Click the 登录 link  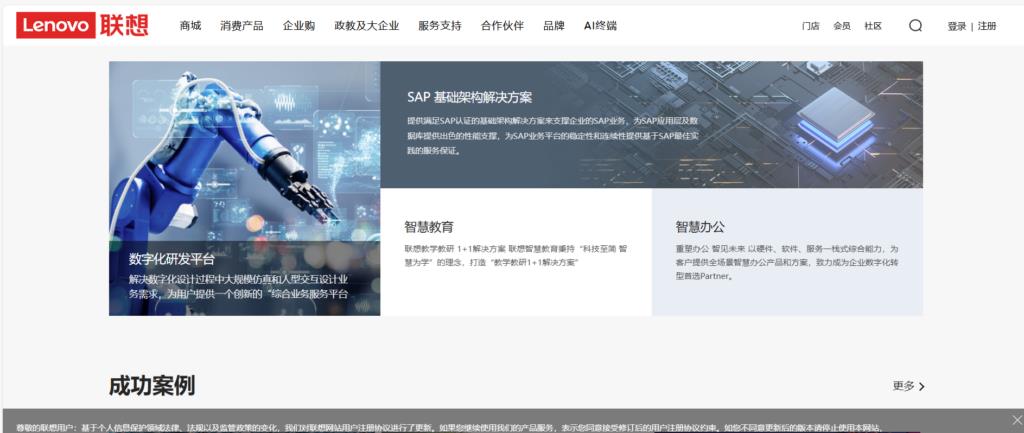pyautogui.click(x=957, y=26)
